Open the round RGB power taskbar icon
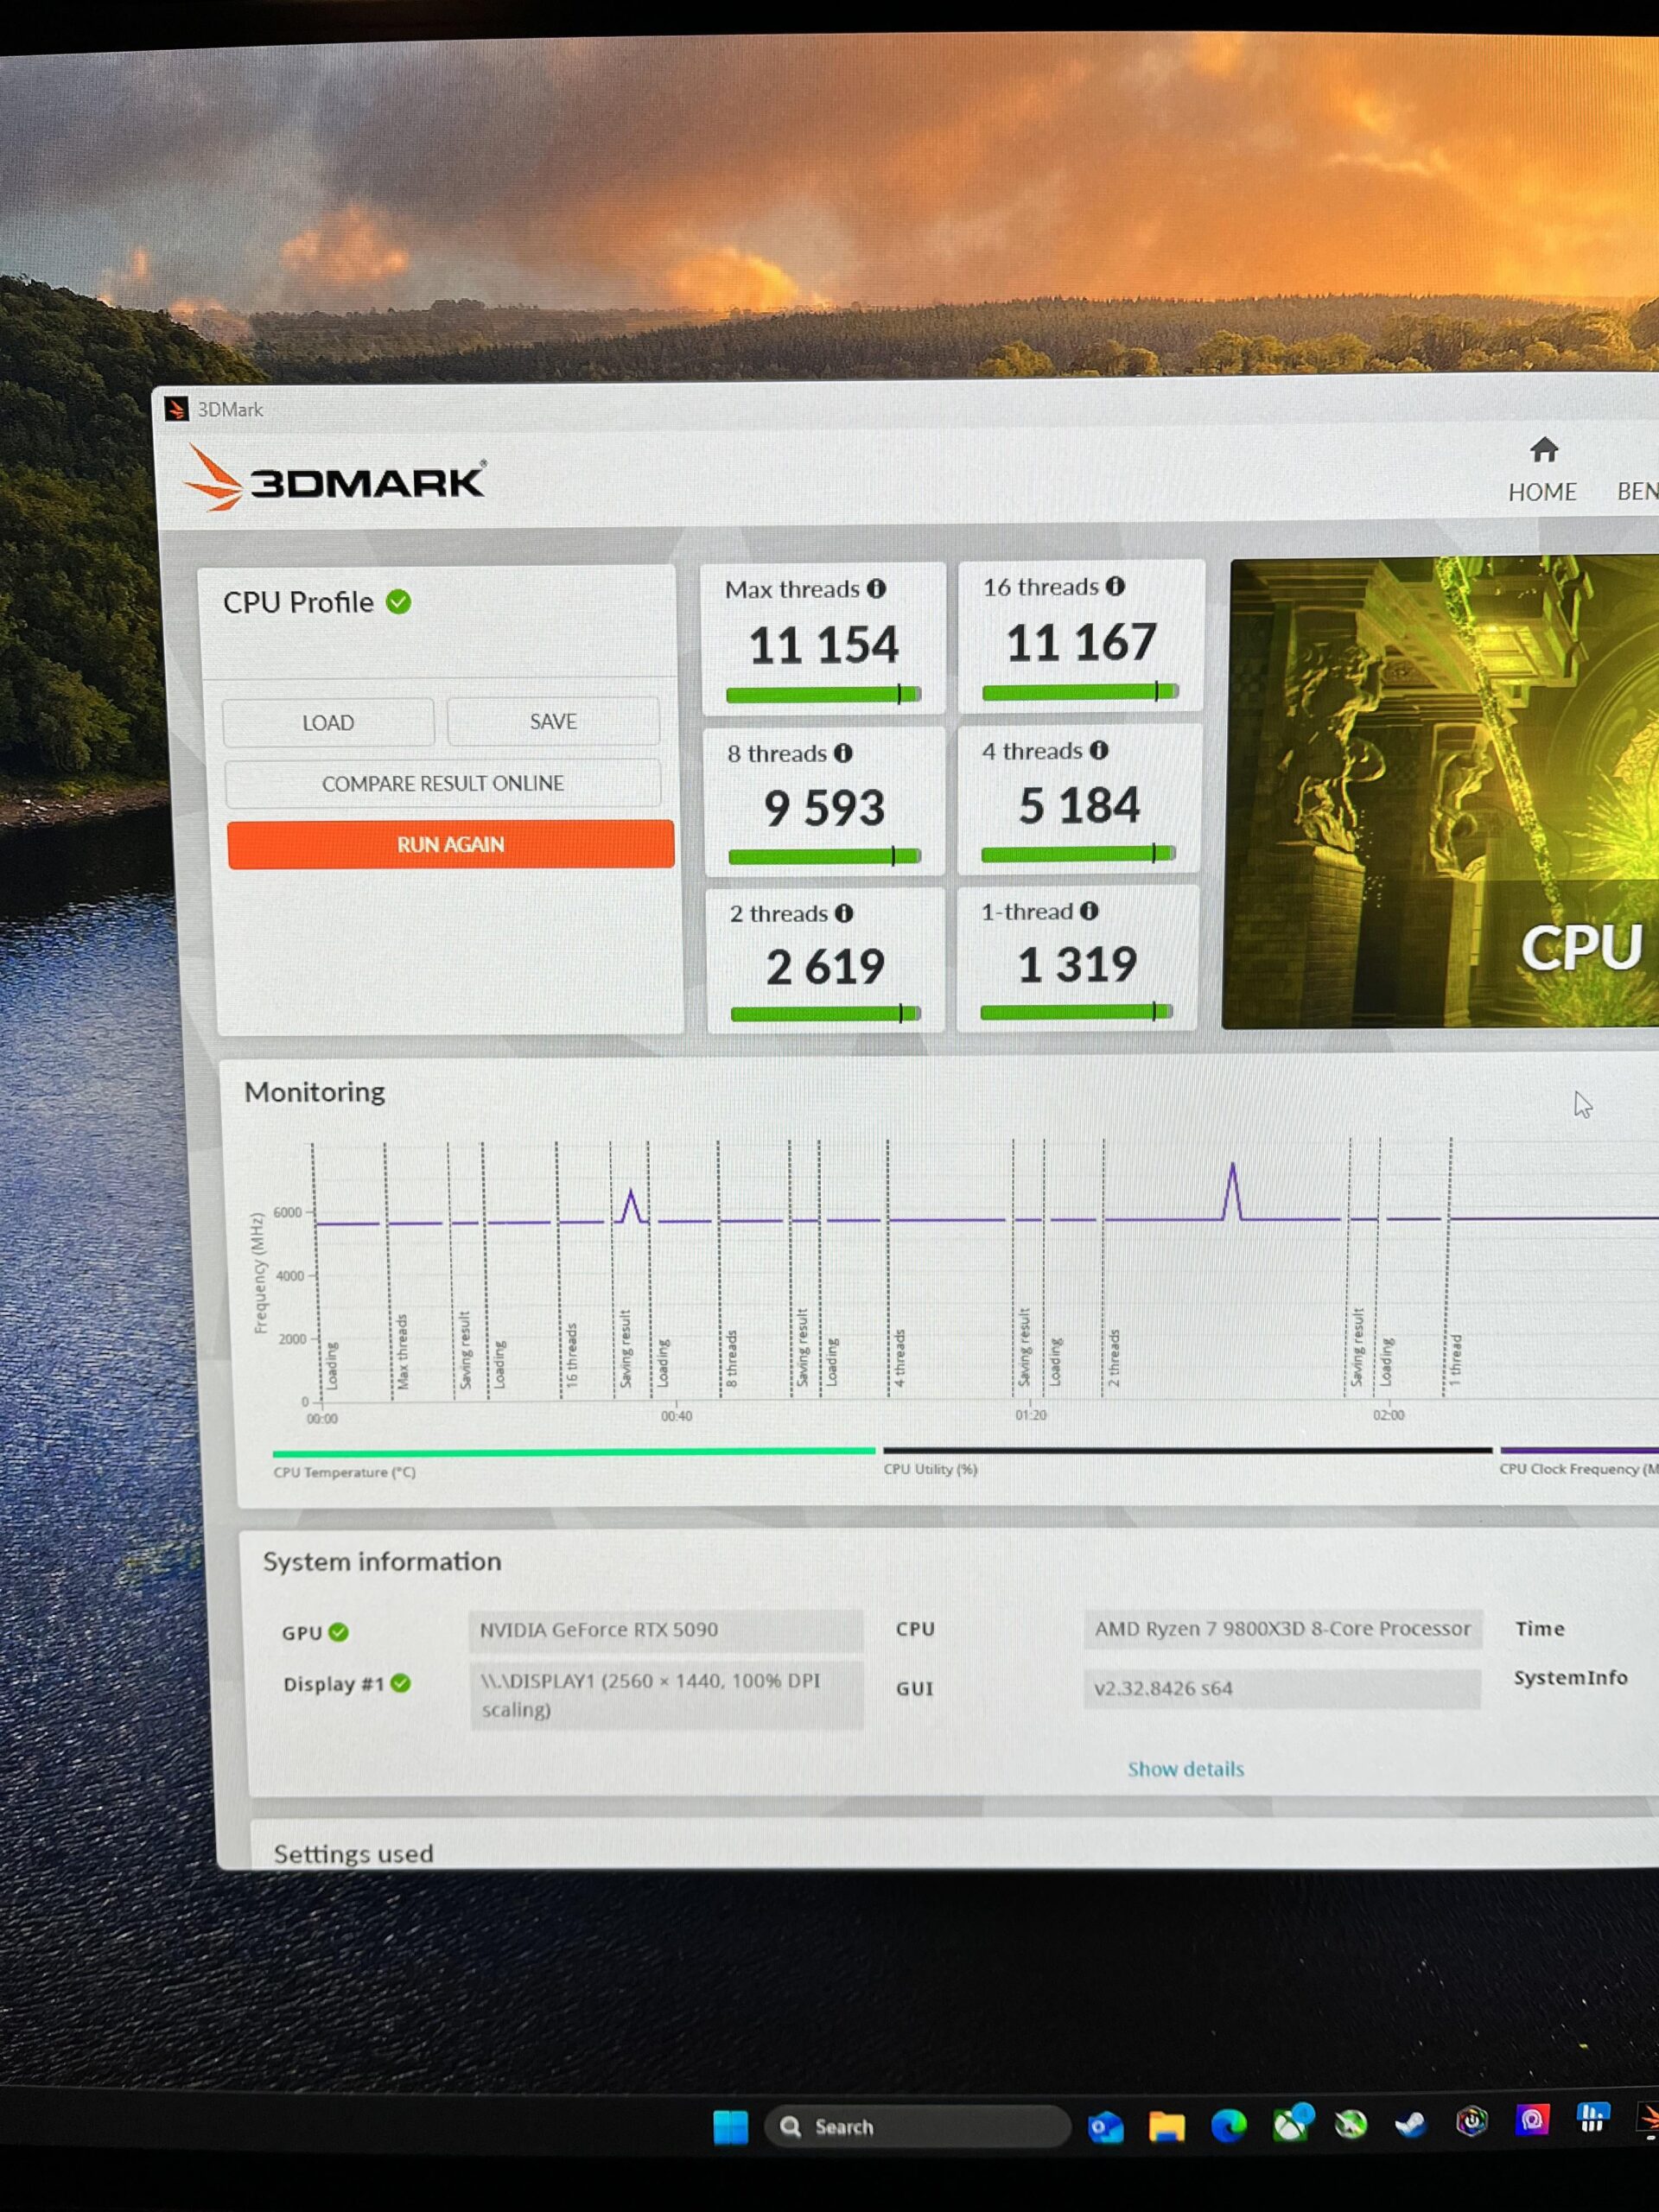Screen dimensions: 1659x2212 click(1471, 2121)
